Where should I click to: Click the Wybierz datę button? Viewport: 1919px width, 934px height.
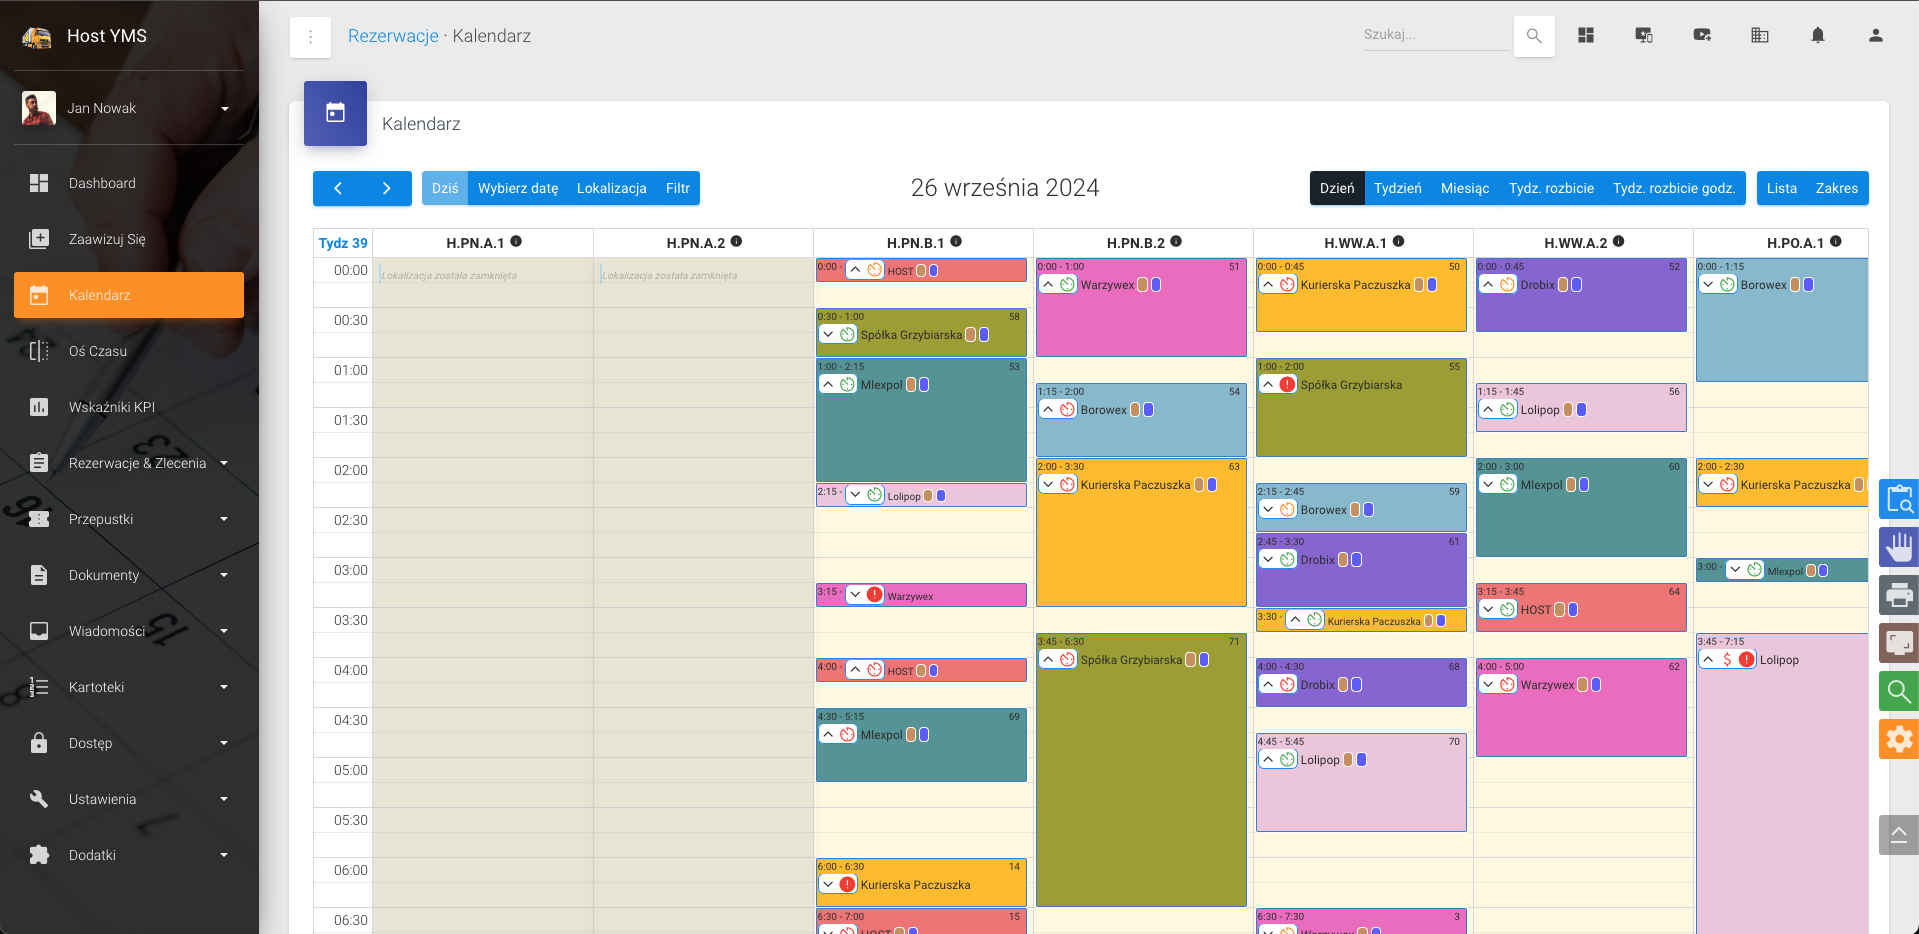tap(517, 188)
